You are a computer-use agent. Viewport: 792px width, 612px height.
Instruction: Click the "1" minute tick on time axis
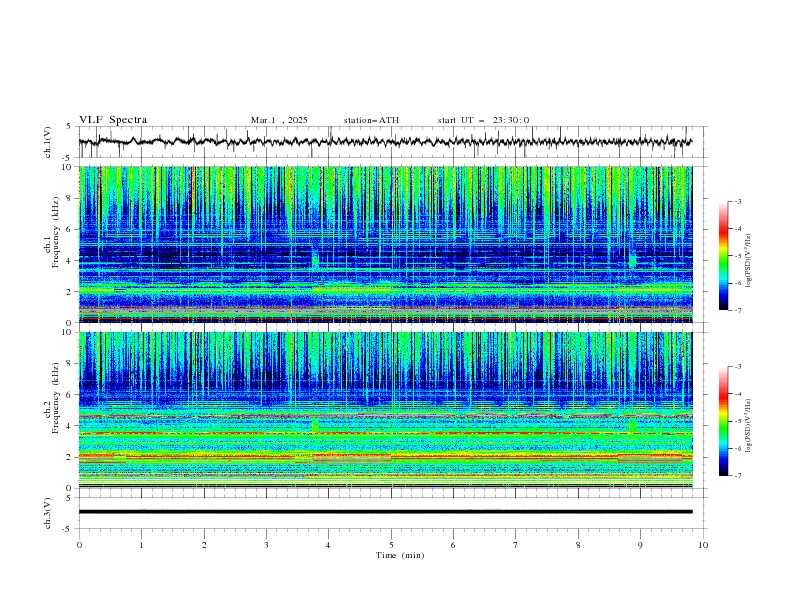141,545
